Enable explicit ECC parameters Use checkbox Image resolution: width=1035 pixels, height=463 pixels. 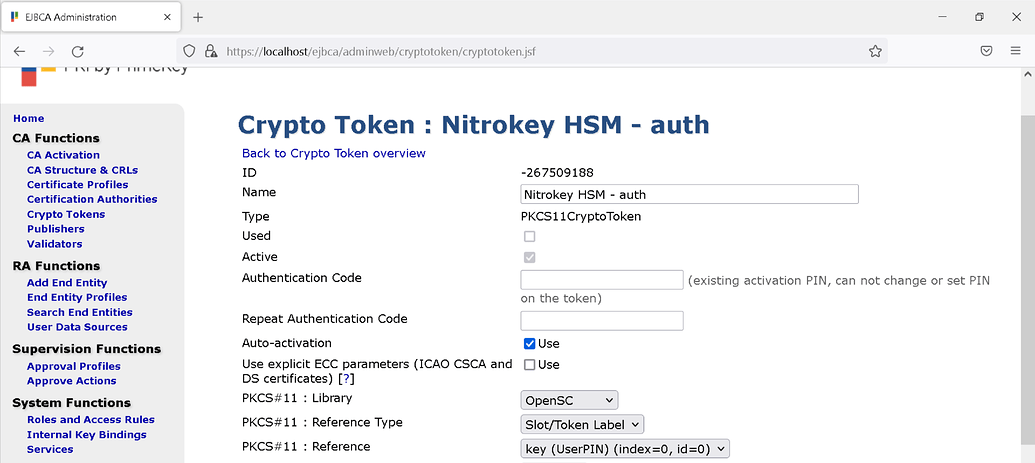(x=529, y=365)
